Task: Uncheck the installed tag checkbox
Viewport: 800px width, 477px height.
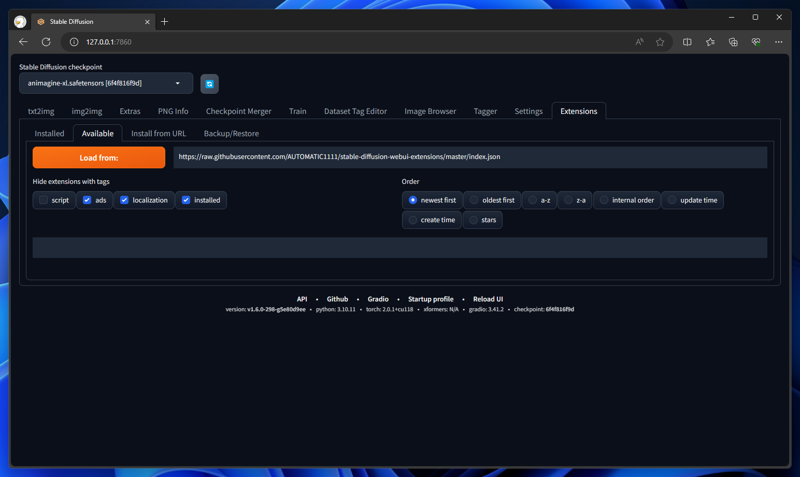Action: point(186,200)
